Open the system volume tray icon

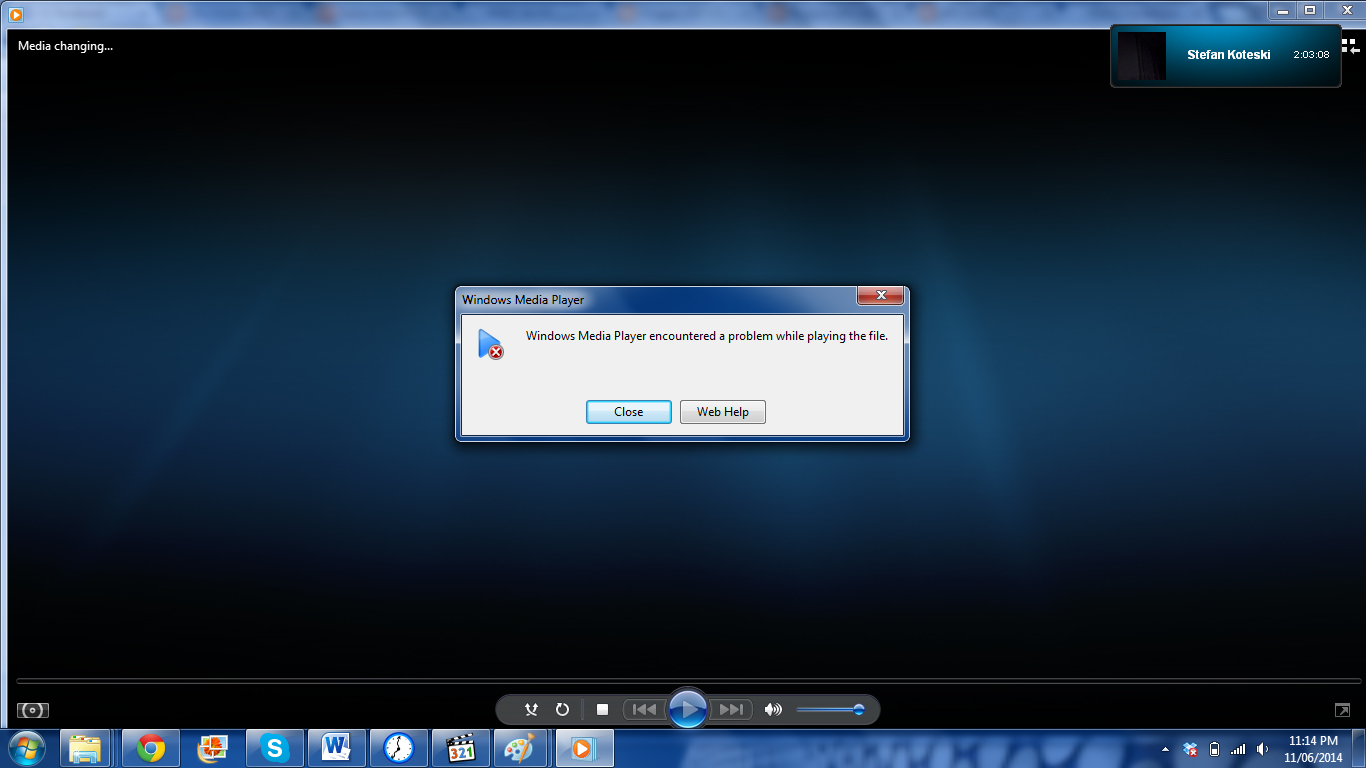pos(1262,748)
